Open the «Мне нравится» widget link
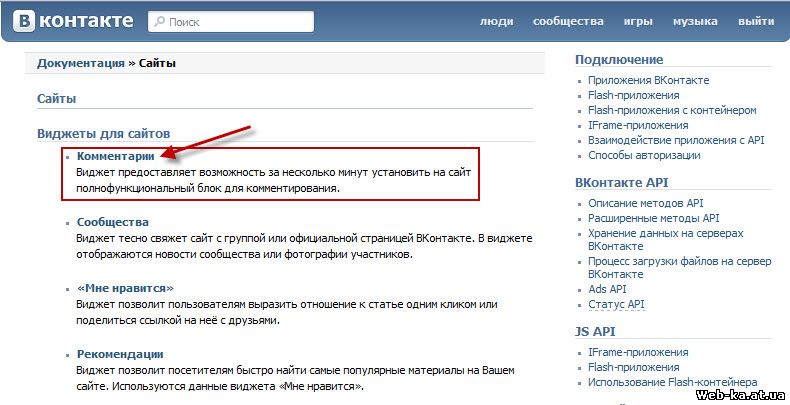Screen dimensions: 790x405 click(125, 288)
